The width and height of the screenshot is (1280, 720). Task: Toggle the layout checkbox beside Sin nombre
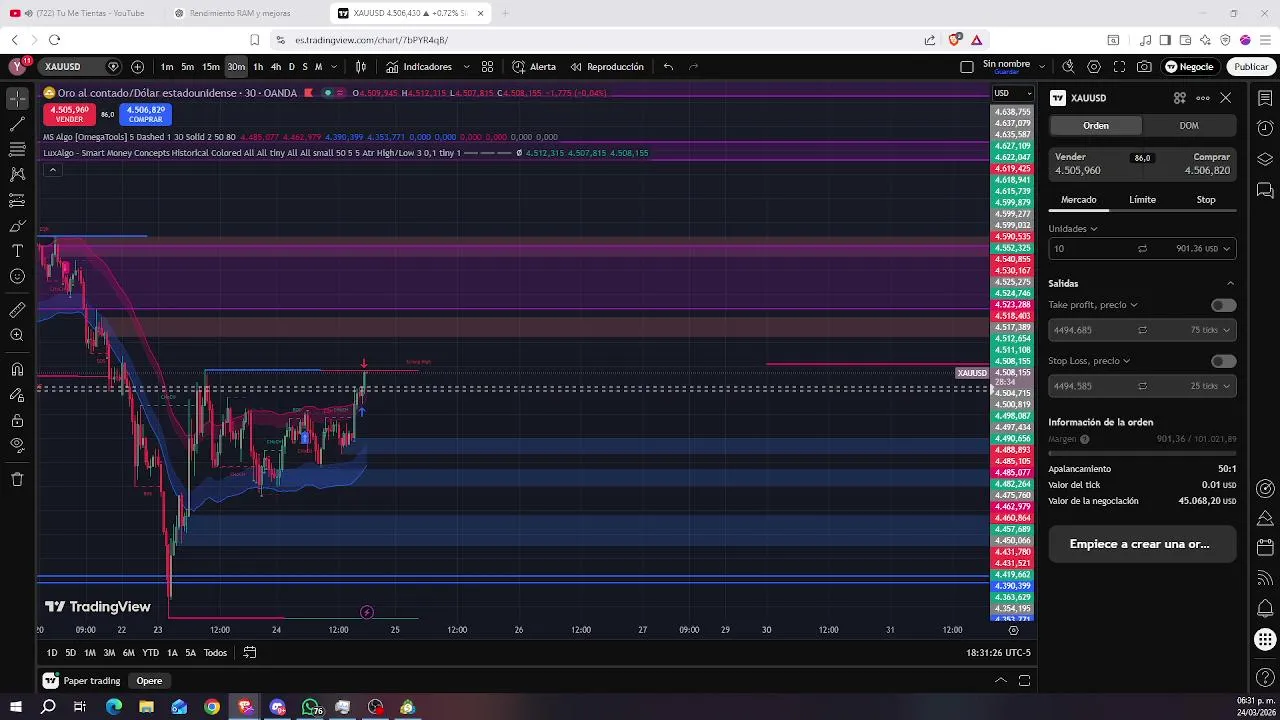pyautogui.click(x=966, y=67)
